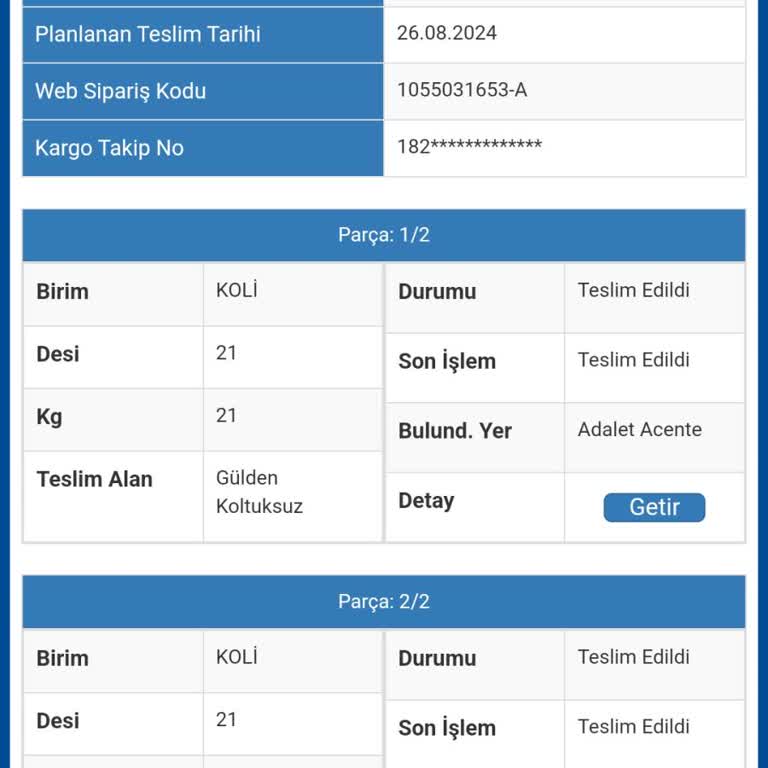Click Durumu Teslim Edildi in second part
The image size is (768, 768).
coord(634,657)
